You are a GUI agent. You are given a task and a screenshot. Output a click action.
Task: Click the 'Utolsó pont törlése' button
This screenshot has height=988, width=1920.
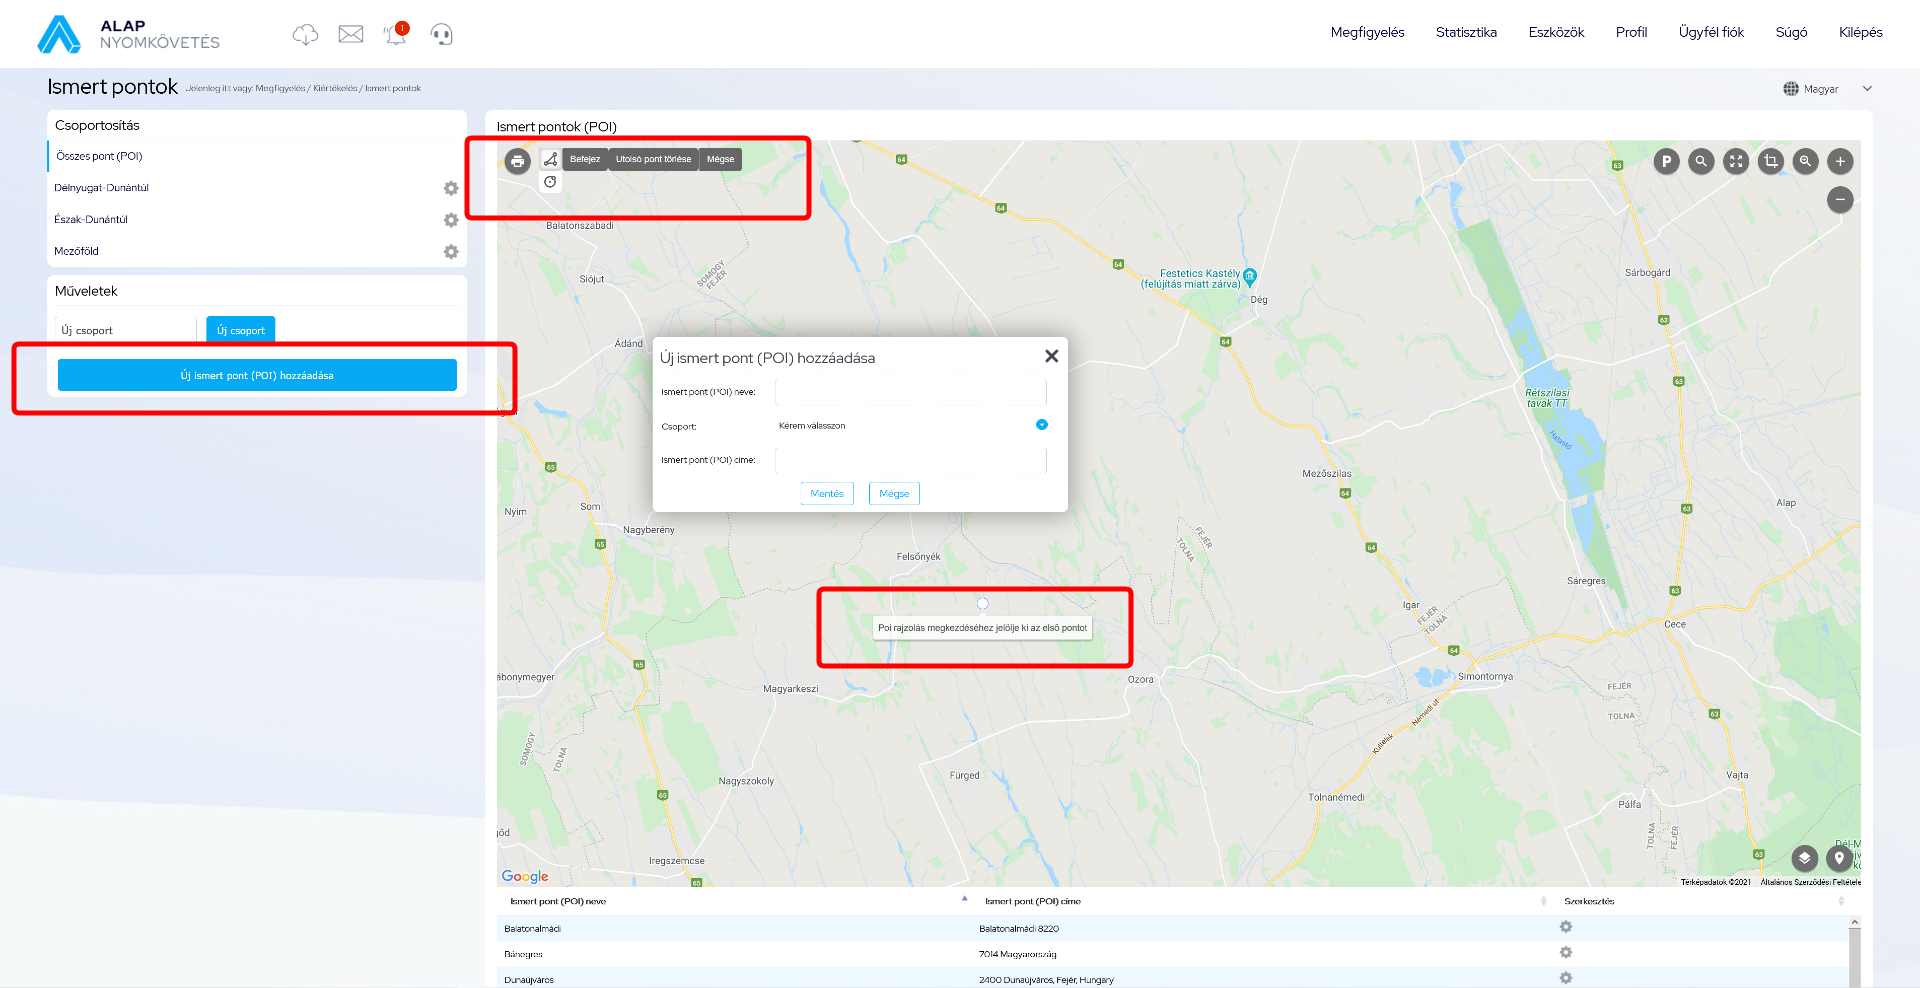pos(653,159)
